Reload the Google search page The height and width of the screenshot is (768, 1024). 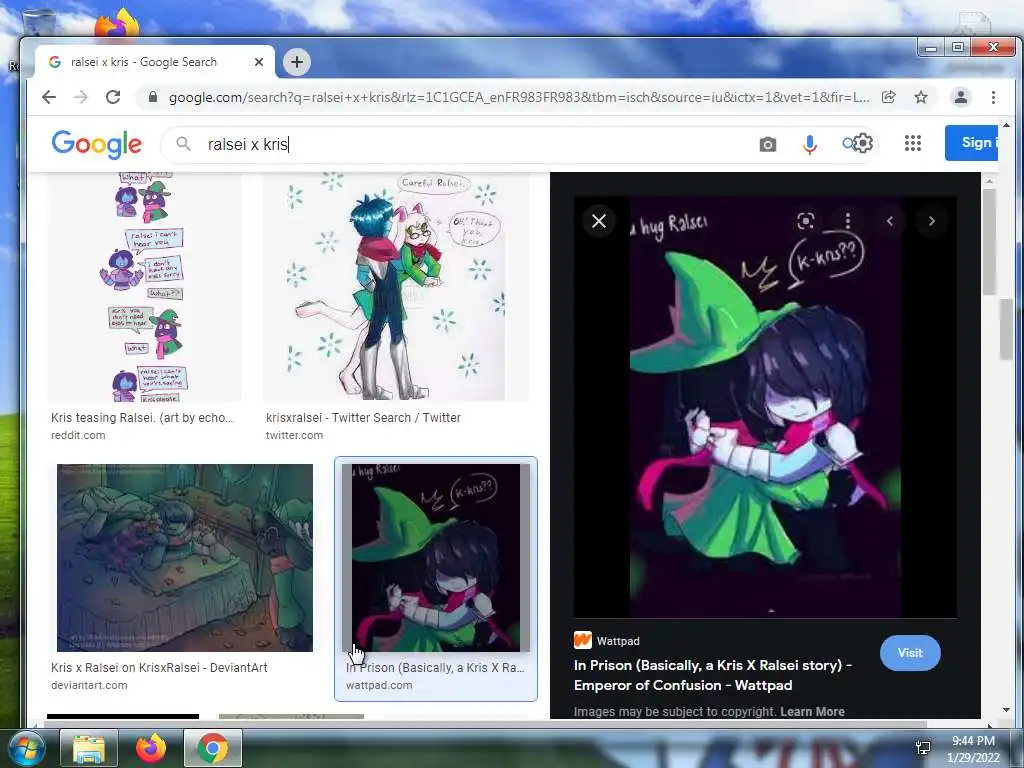[113, 97]
